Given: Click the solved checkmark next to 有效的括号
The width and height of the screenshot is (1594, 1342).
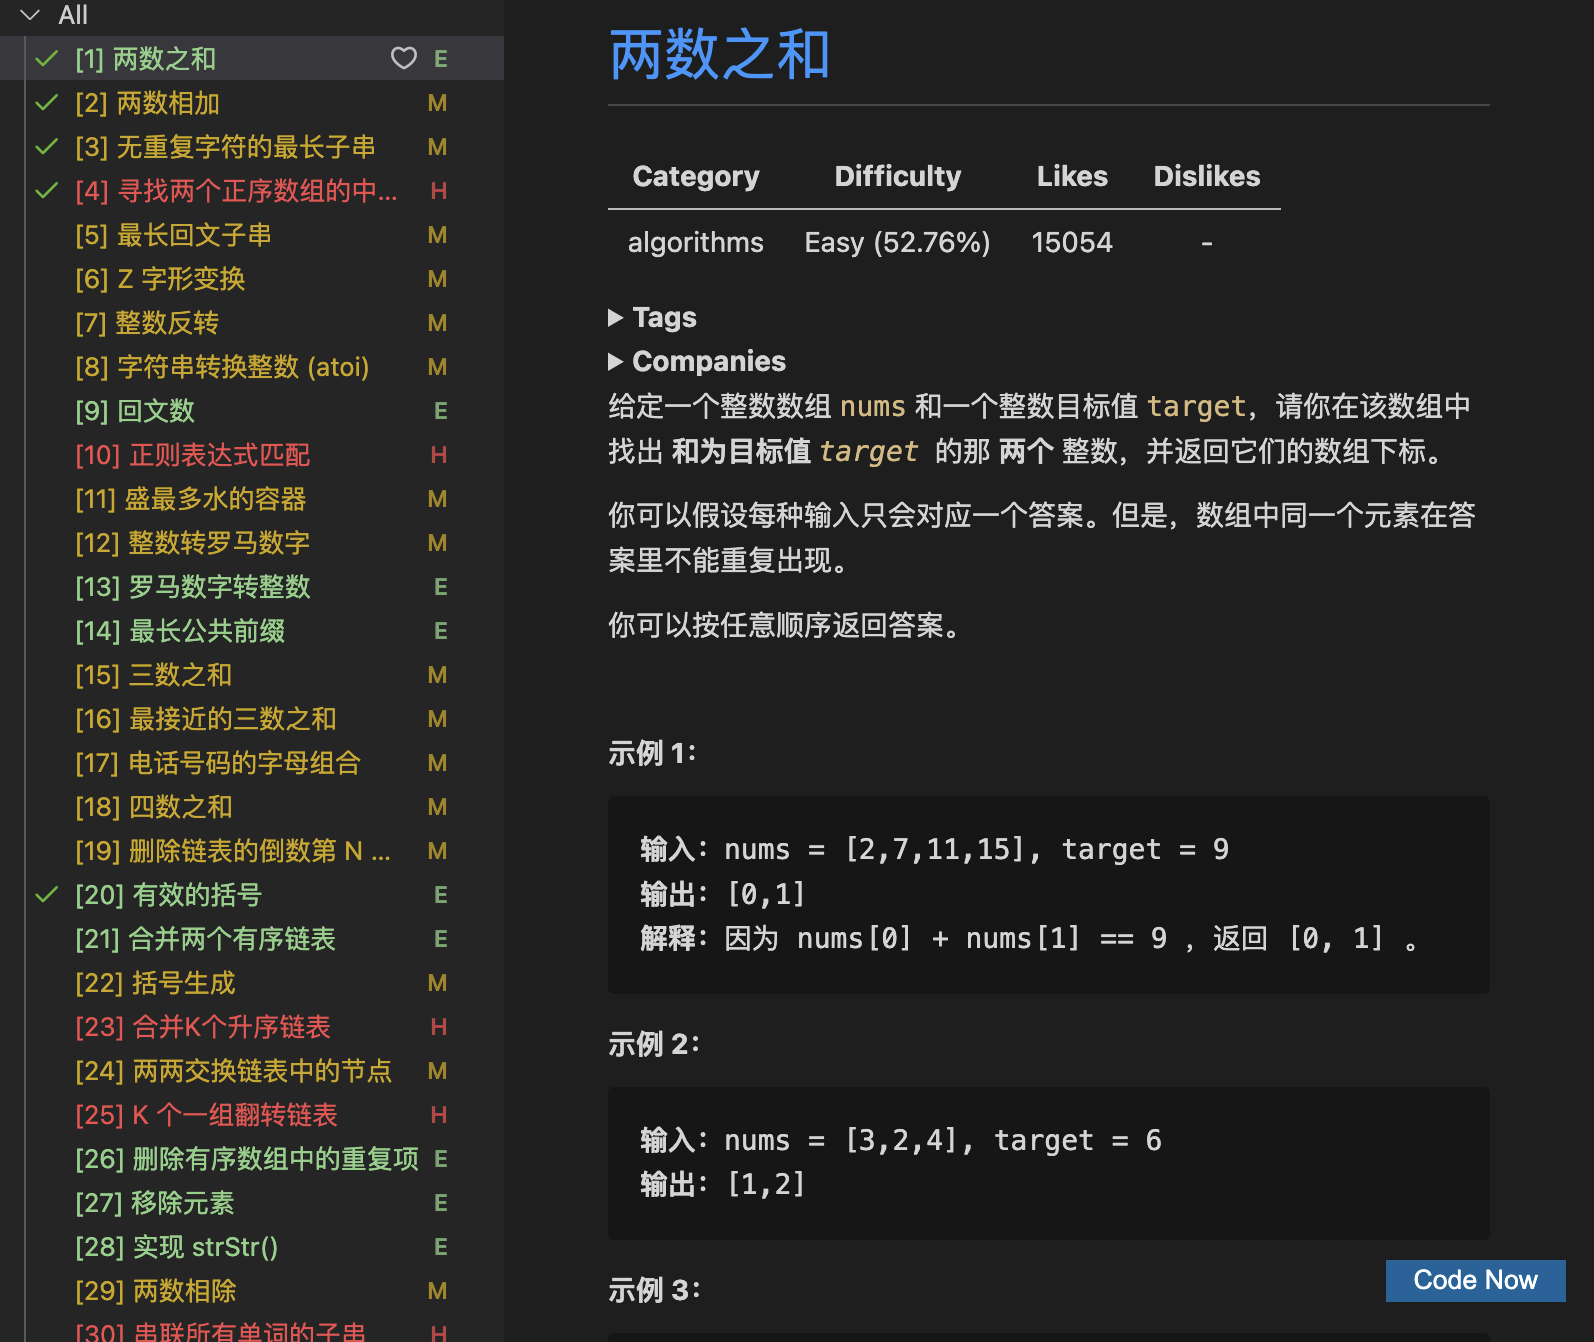Looking at the screenshot, I should pos(47,895).
